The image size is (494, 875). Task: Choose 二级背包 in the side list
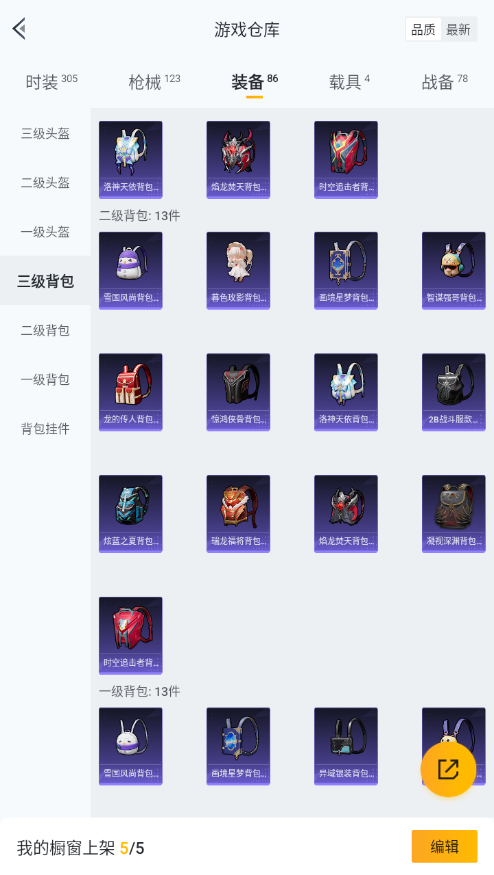45,330
